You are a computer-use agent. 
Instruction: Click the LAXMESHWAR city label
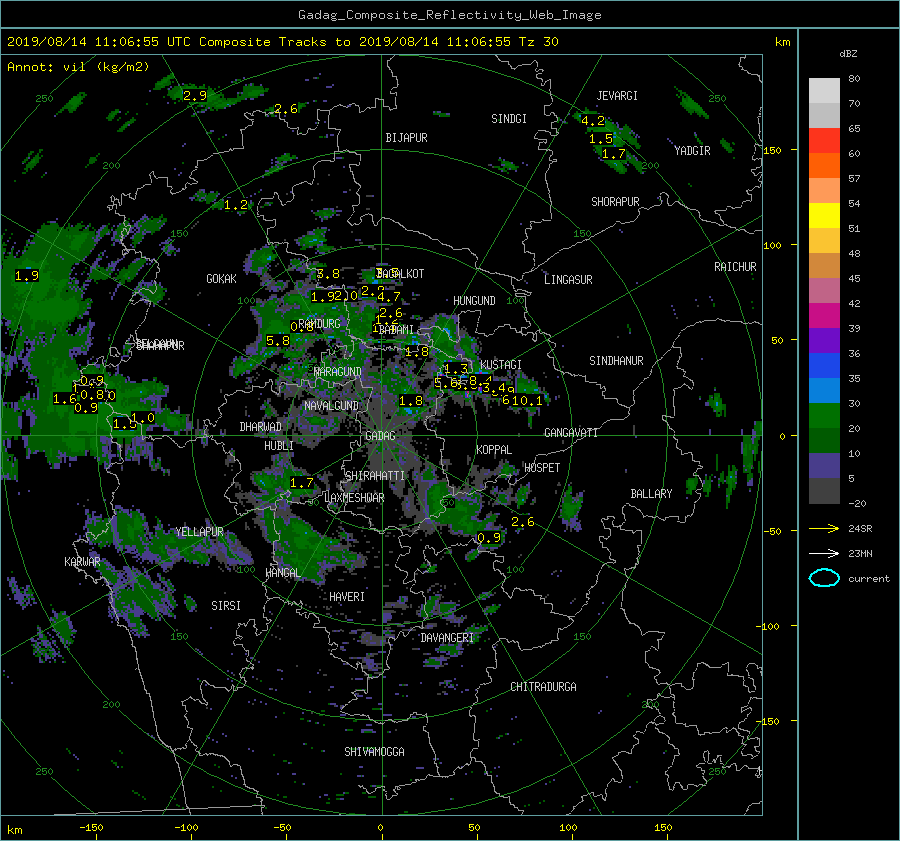click(354, 498)
